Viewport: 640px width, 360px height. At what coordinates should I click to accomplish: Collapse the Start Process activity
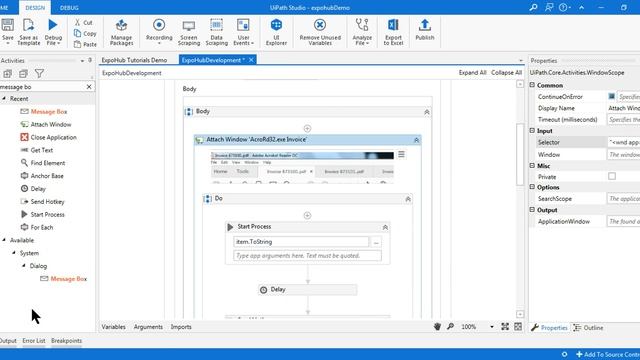tap(385, 227)
